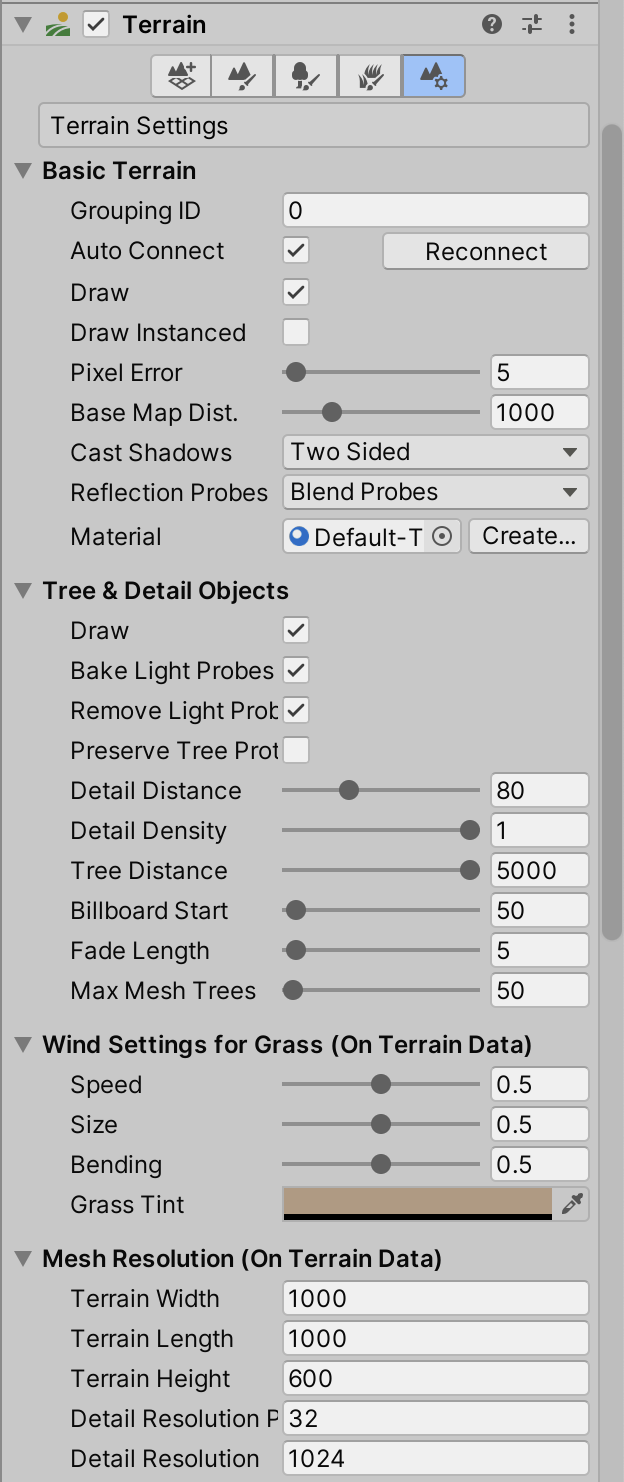624x1482 pixels.
Task: Select the Paint Trees tool
Action: (307, 76)
